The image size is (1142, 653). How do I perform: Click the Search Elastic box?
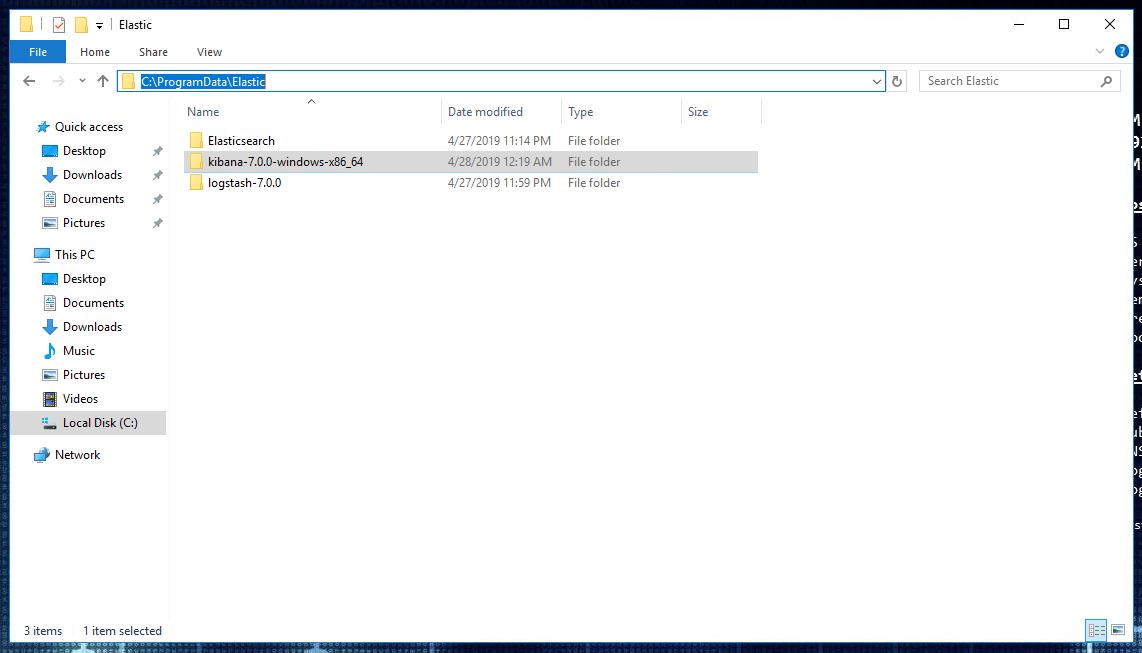1018,81
